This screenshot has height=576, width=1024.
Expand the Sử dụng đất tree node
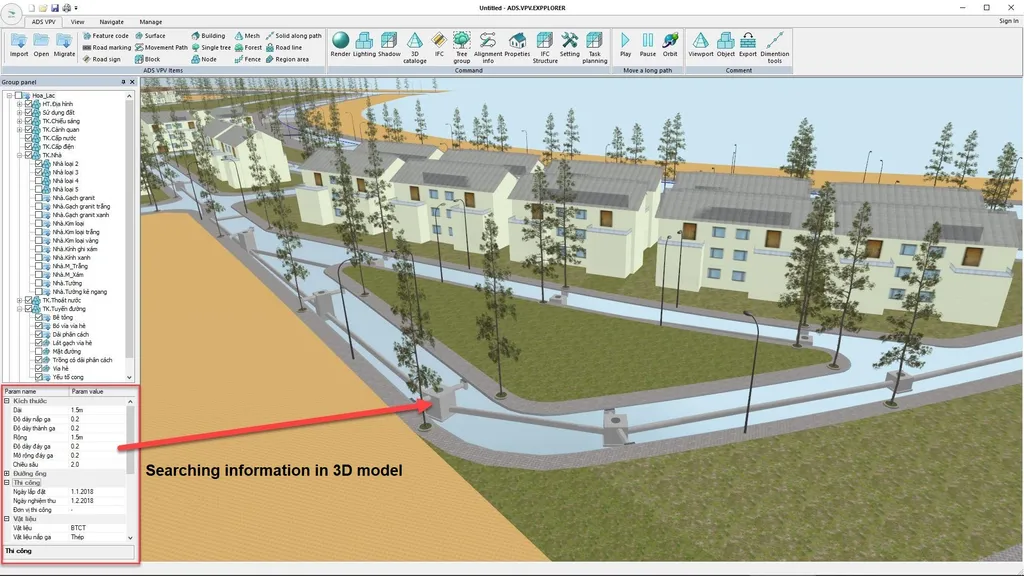coord(20,112)
